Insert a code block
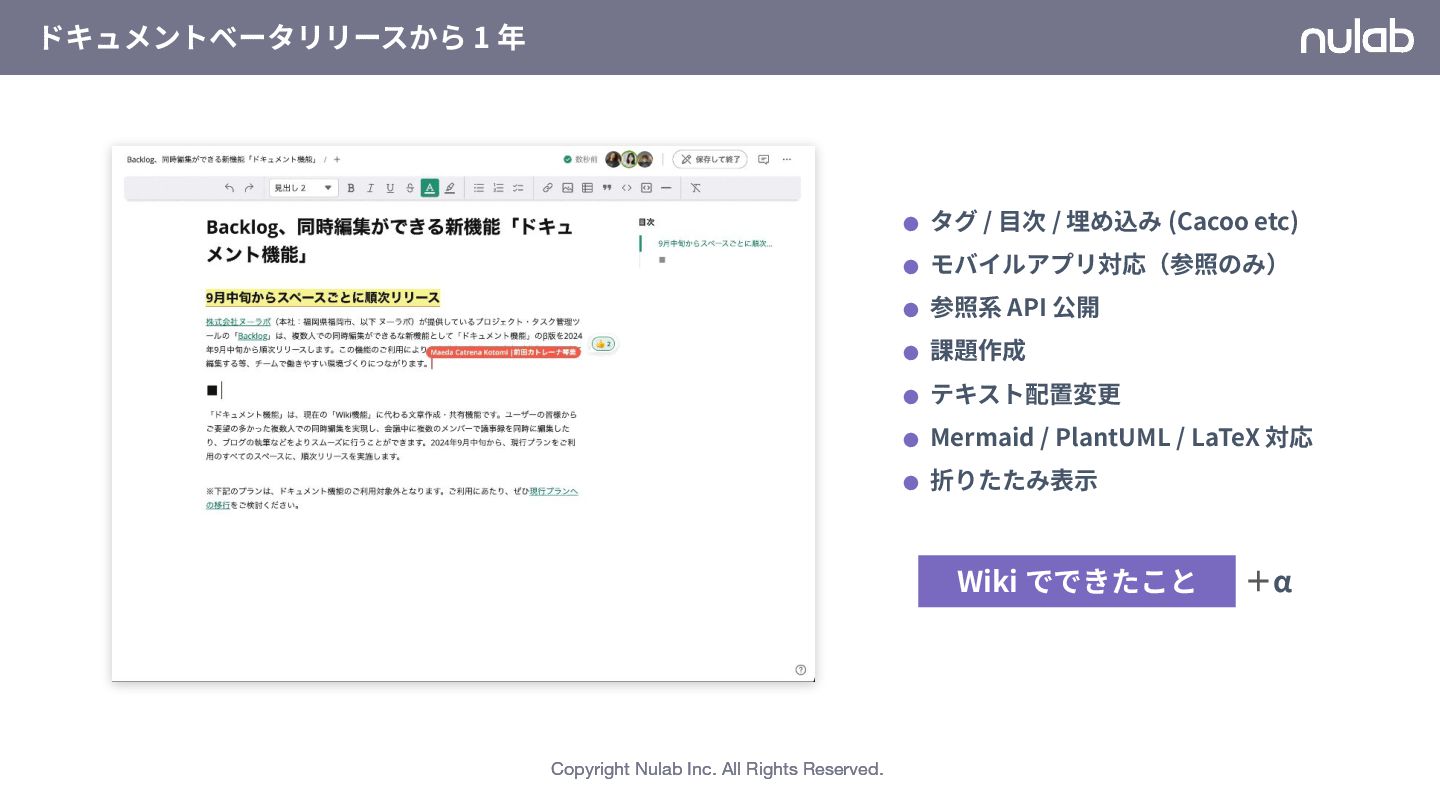The height and width of the screenshot is (810, 1440). [646, 188]
